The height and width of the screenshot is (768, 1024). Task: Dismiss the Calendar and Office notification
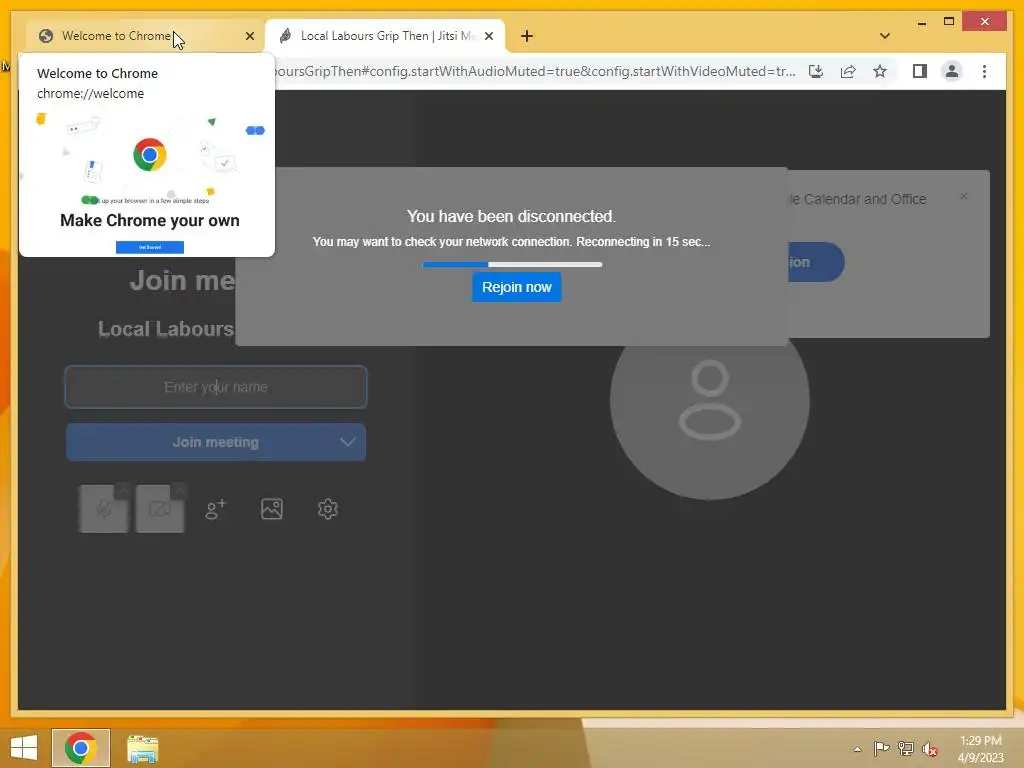click(x=964, y=196)
